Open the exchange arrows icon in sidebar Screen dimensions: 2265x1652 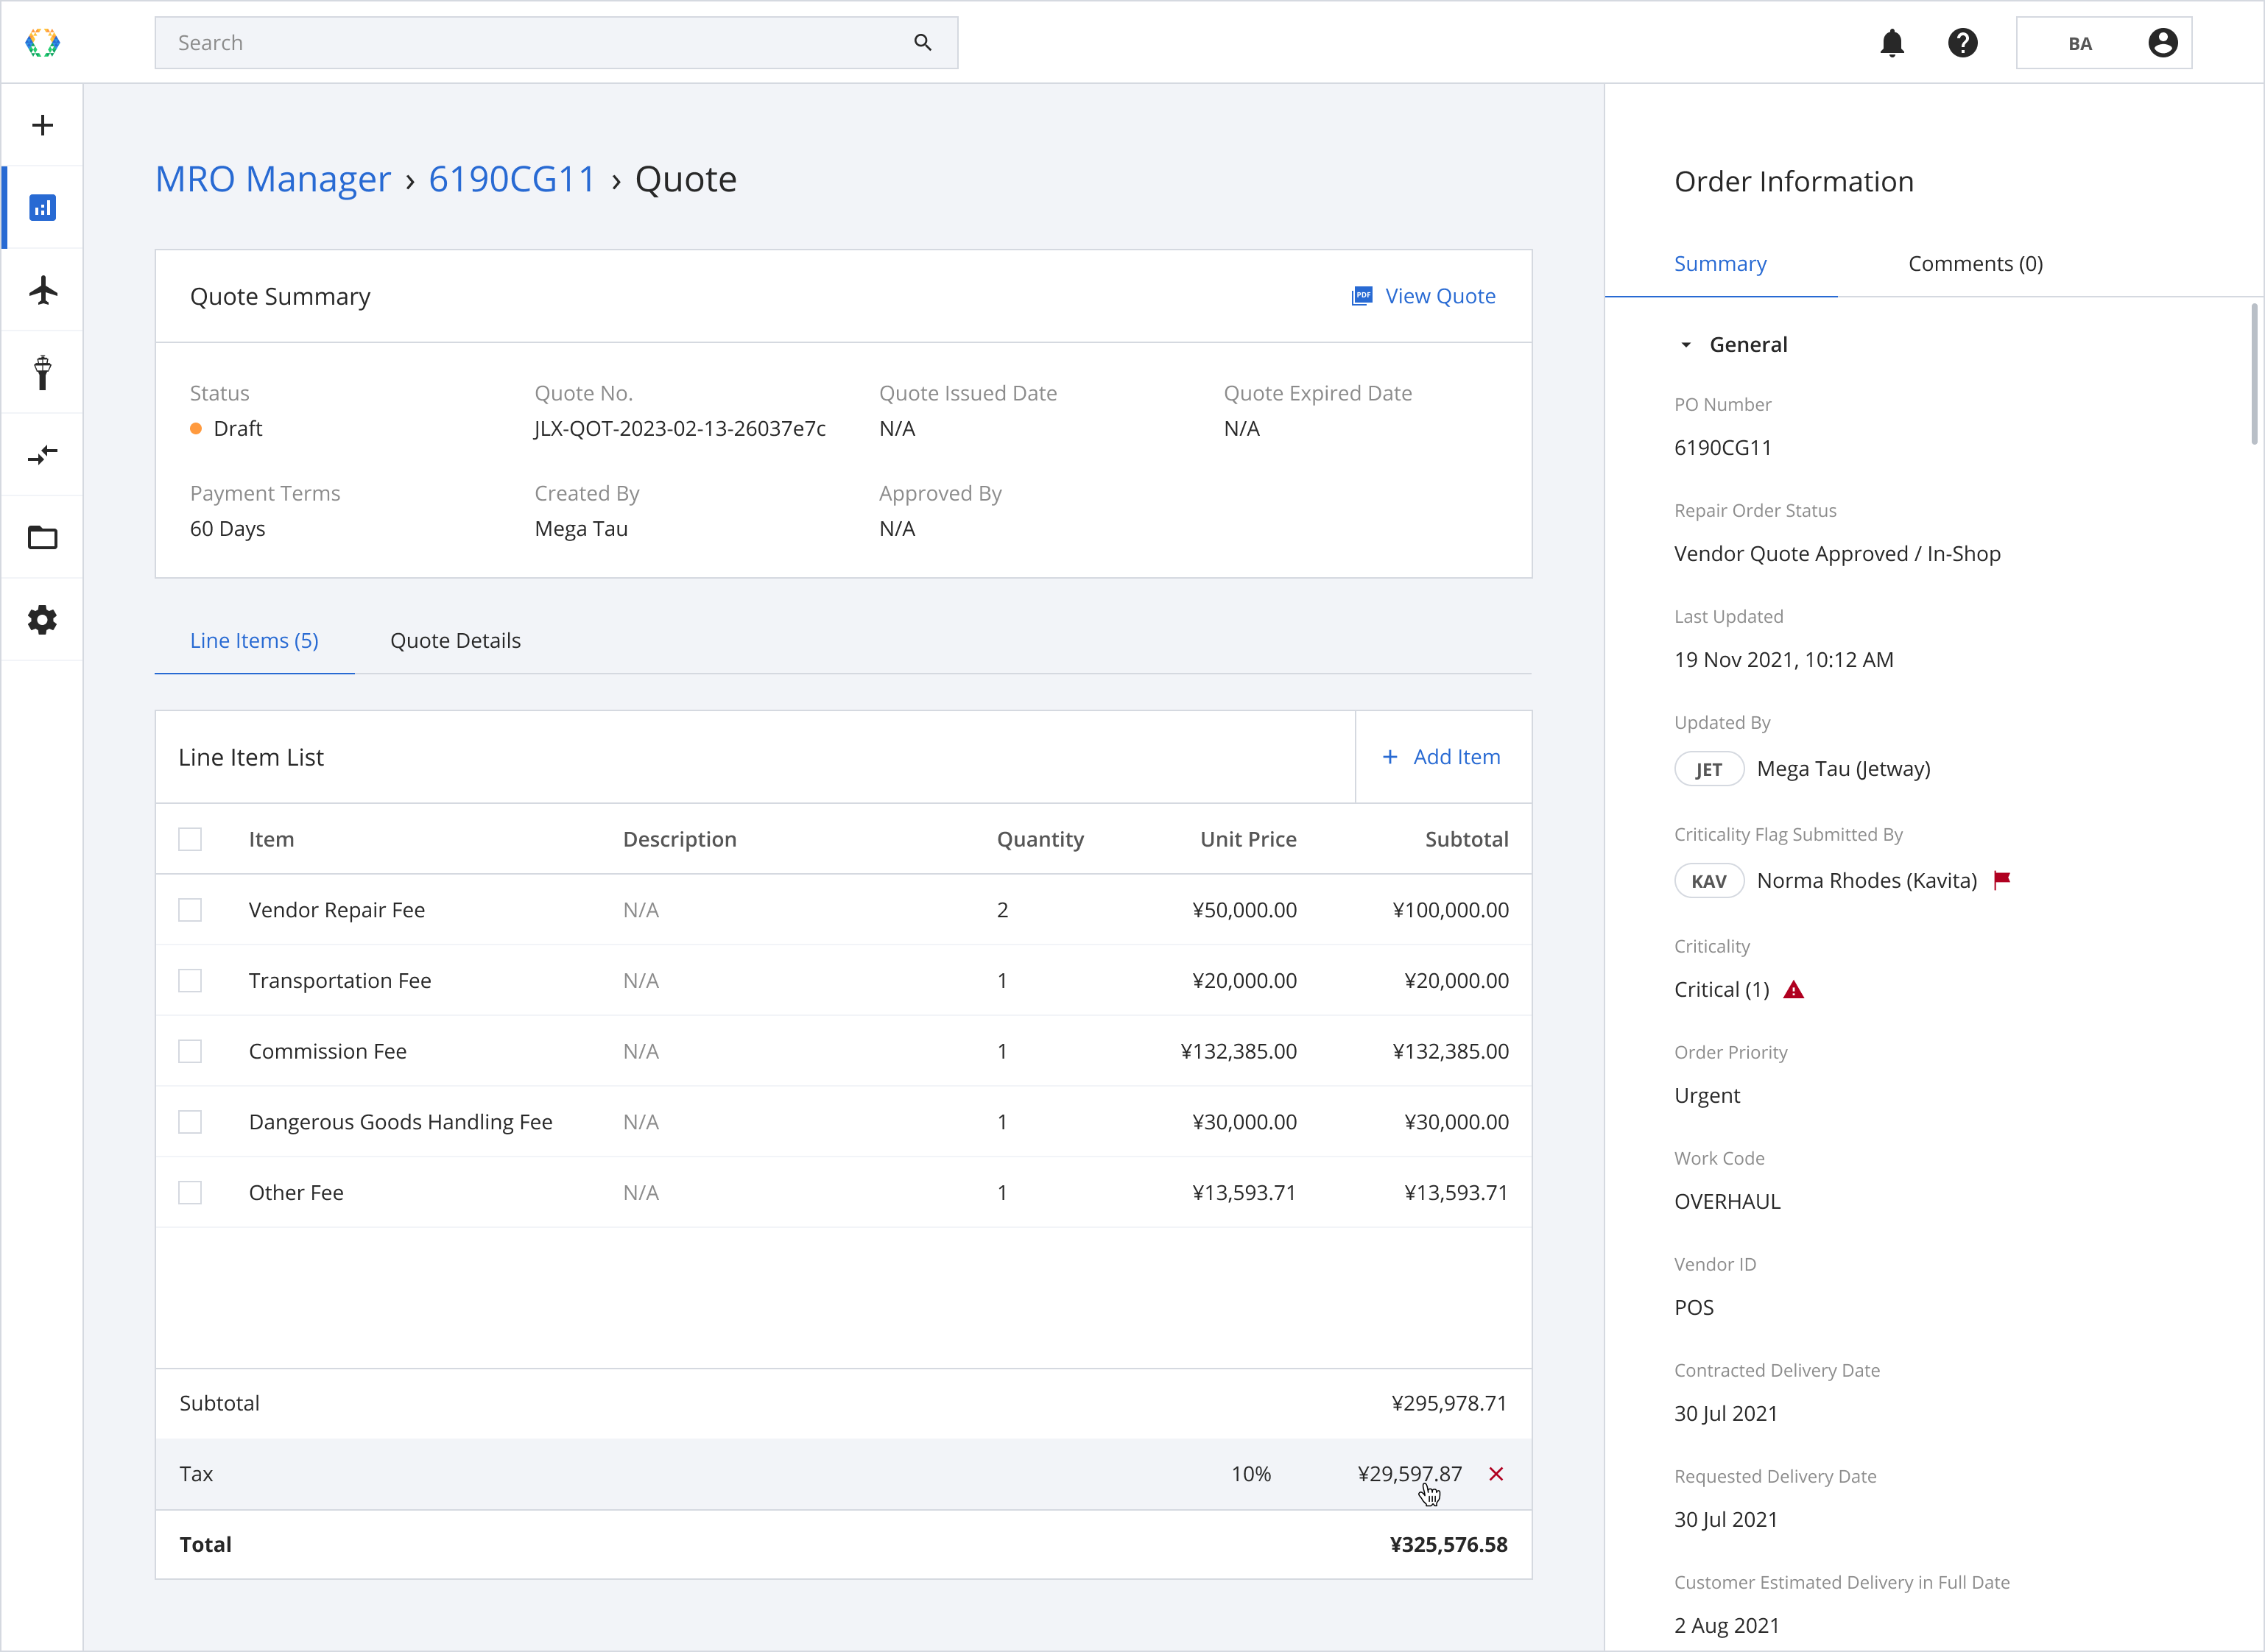pyautogui.click(x=42, y=455)
